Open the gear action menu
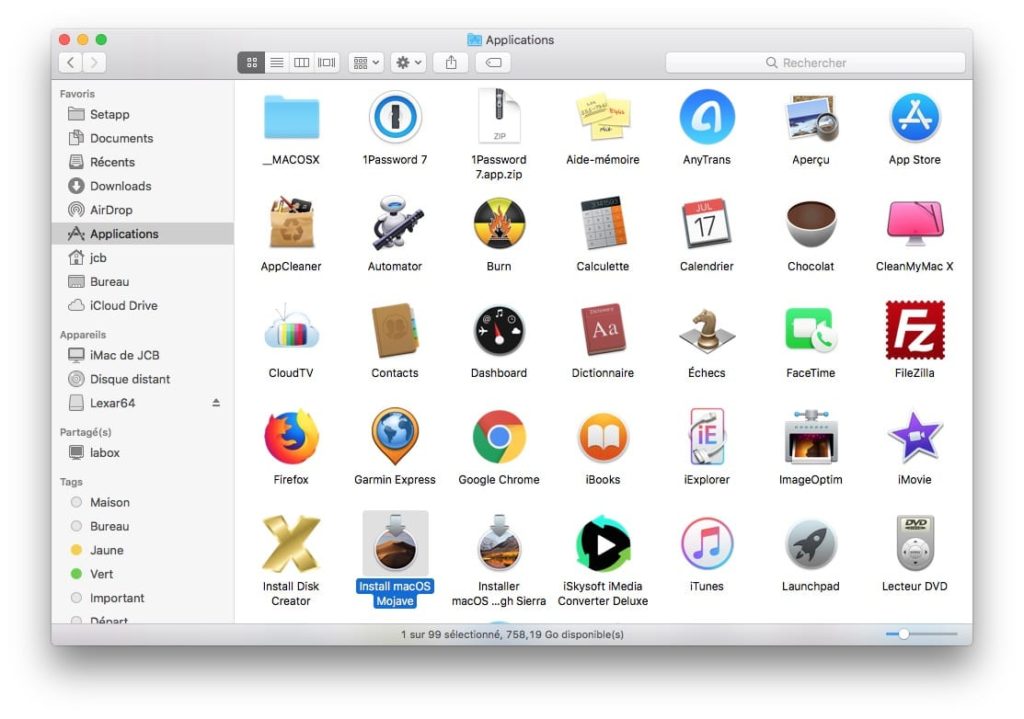The height and width of the screenshot is (719, 1024). 409,63
